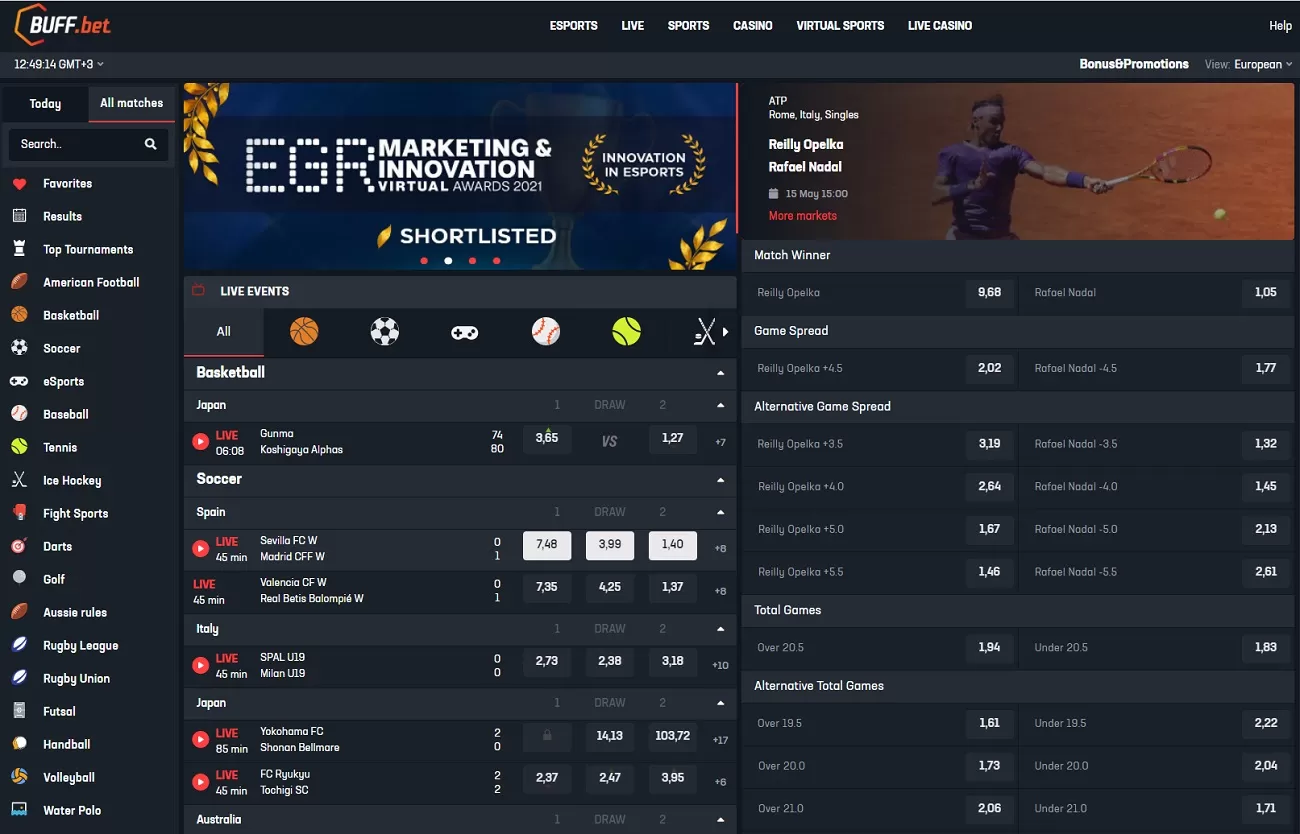
Task: Select eSports gamepad icon in sidebar
Action: (19, 381)
